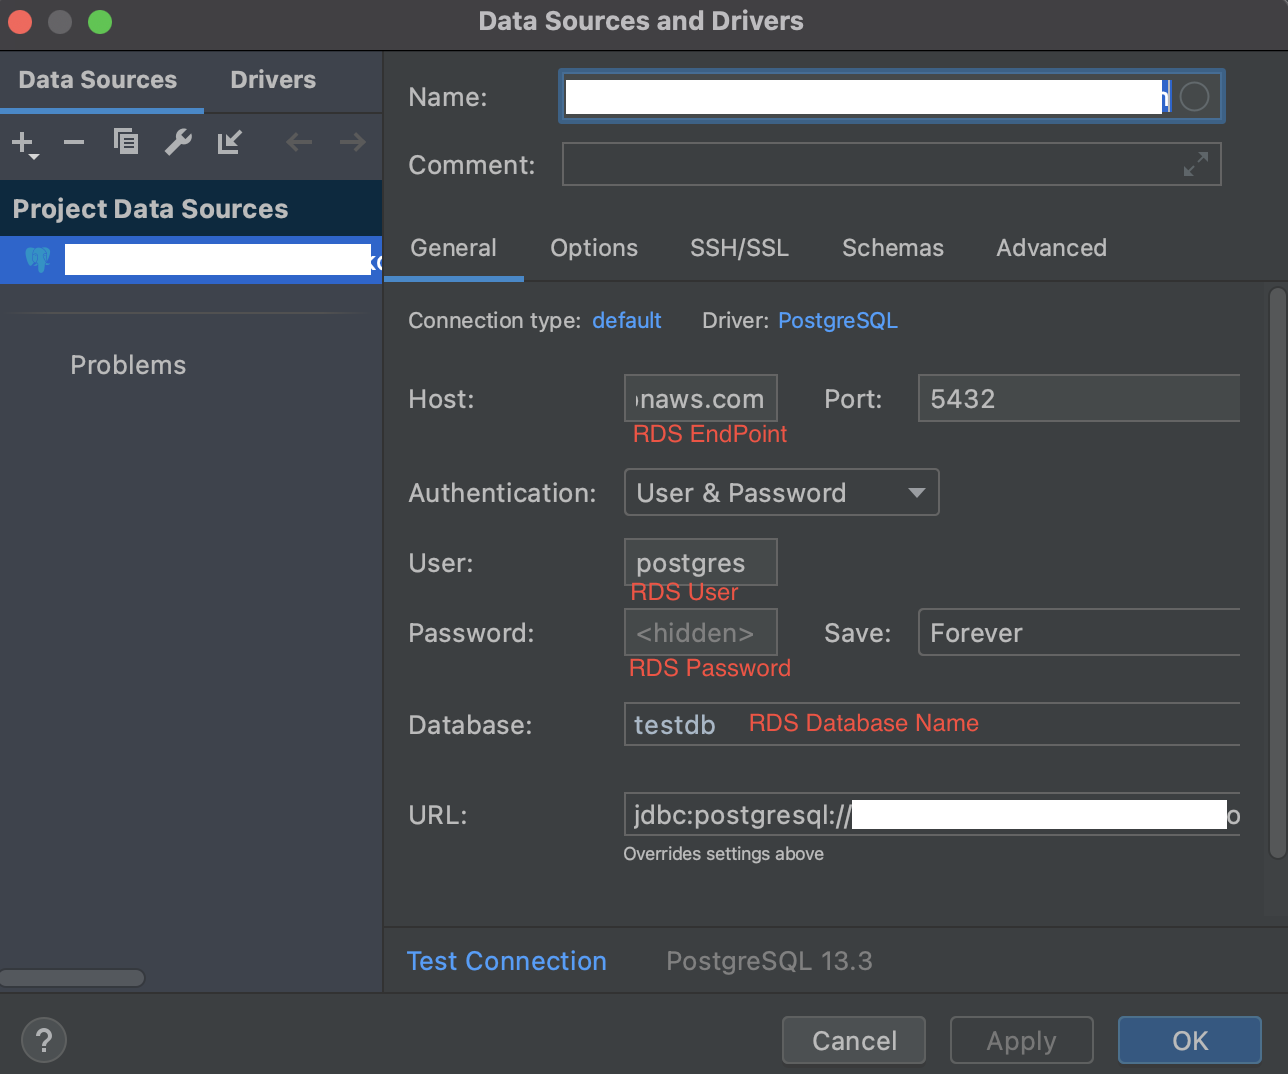
Task: Click the Project Data Sources header
Action: click(191, 208)
